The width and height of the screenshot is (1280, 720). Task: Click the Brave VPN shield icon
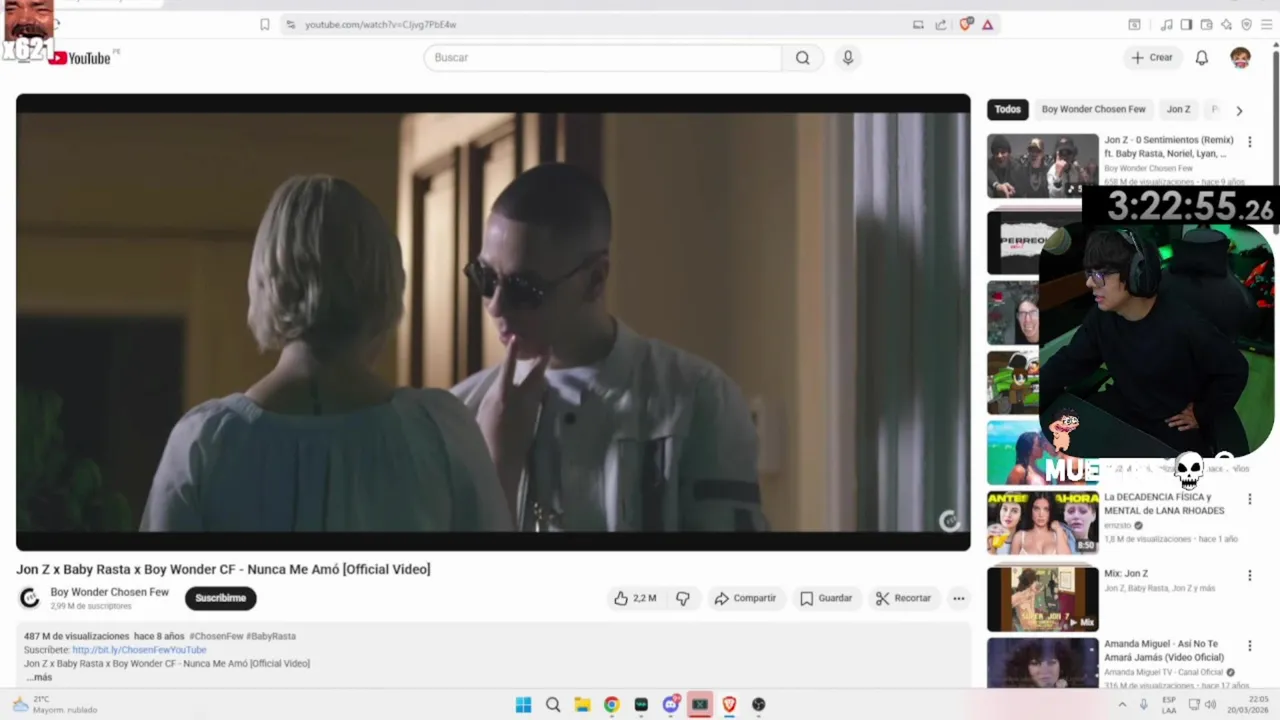click(1246, 25)
